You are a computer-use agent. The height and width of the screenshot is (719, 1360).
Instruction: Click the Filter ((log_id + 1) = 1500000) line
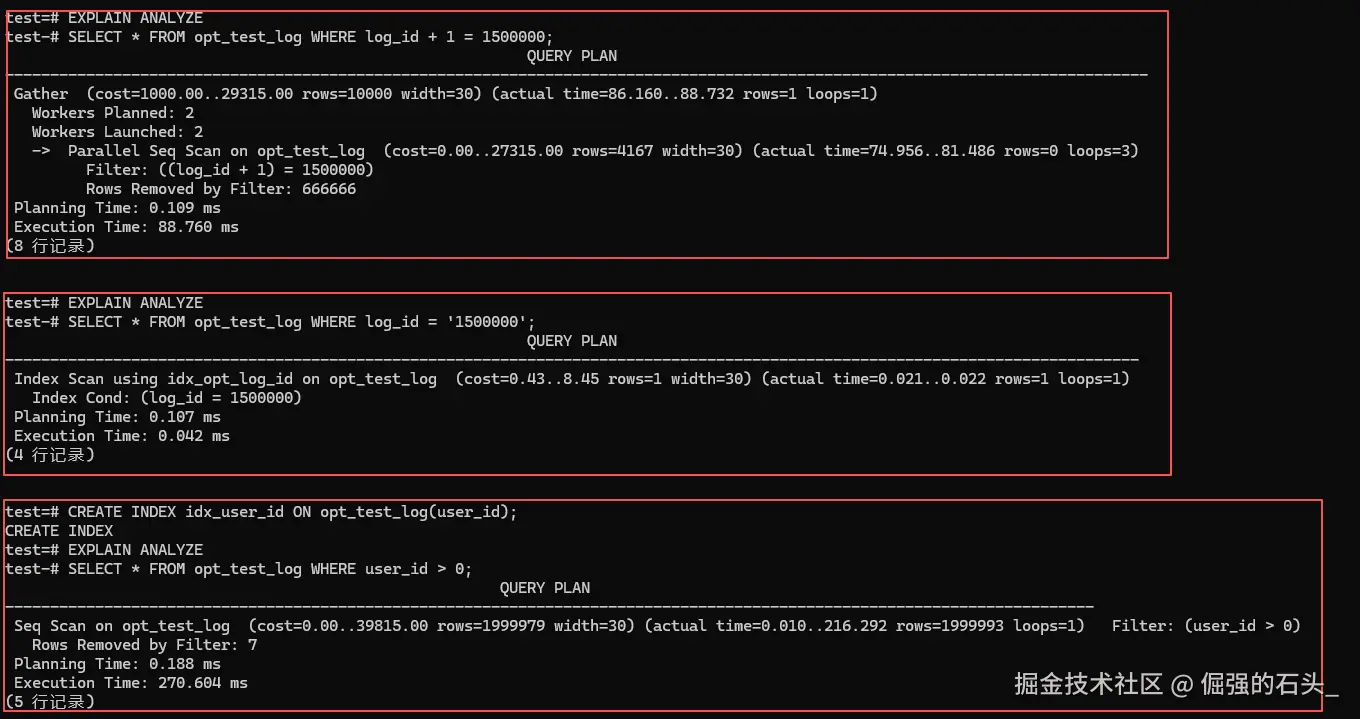[230, 170]
